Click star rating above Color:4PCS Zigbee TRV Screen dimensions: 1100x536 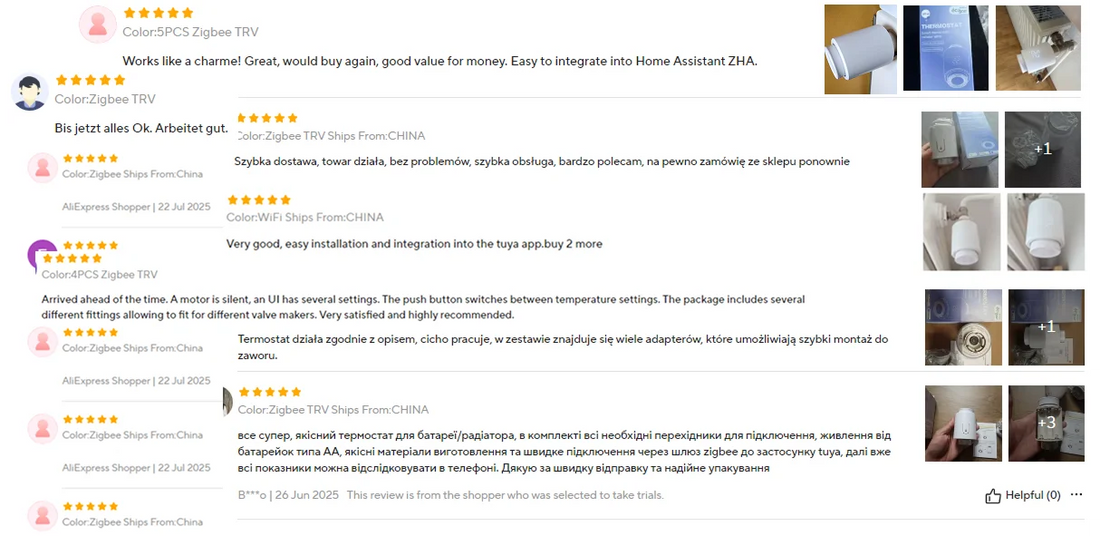(70, 259)
